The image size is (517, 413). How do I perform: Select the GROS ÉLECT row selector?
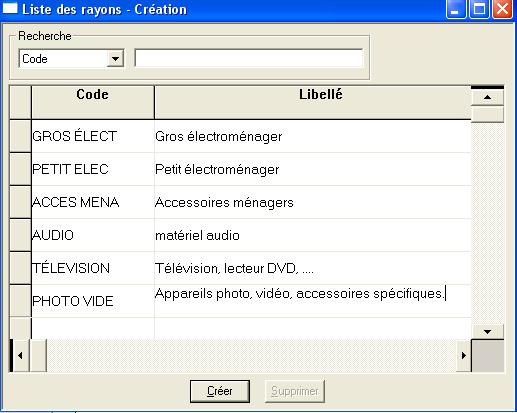tap(20, 136)
